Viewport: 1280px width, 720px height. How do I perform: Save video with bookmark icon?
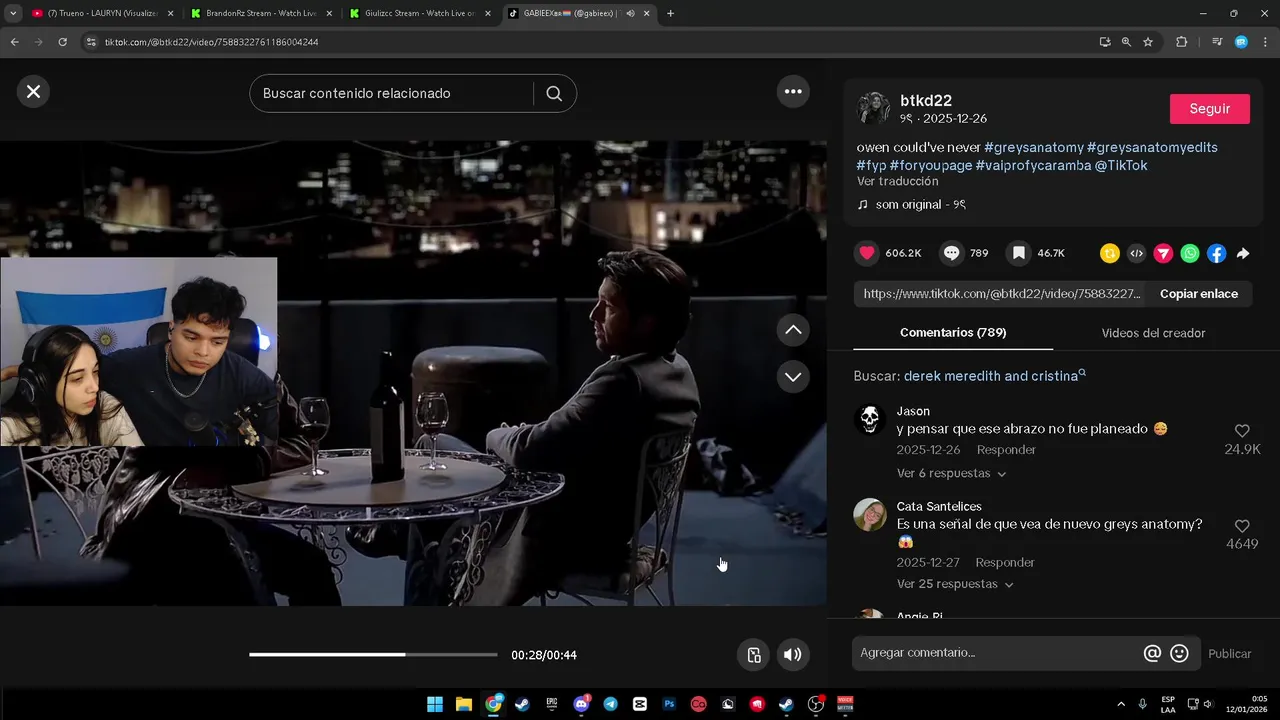coord(1019,253)
